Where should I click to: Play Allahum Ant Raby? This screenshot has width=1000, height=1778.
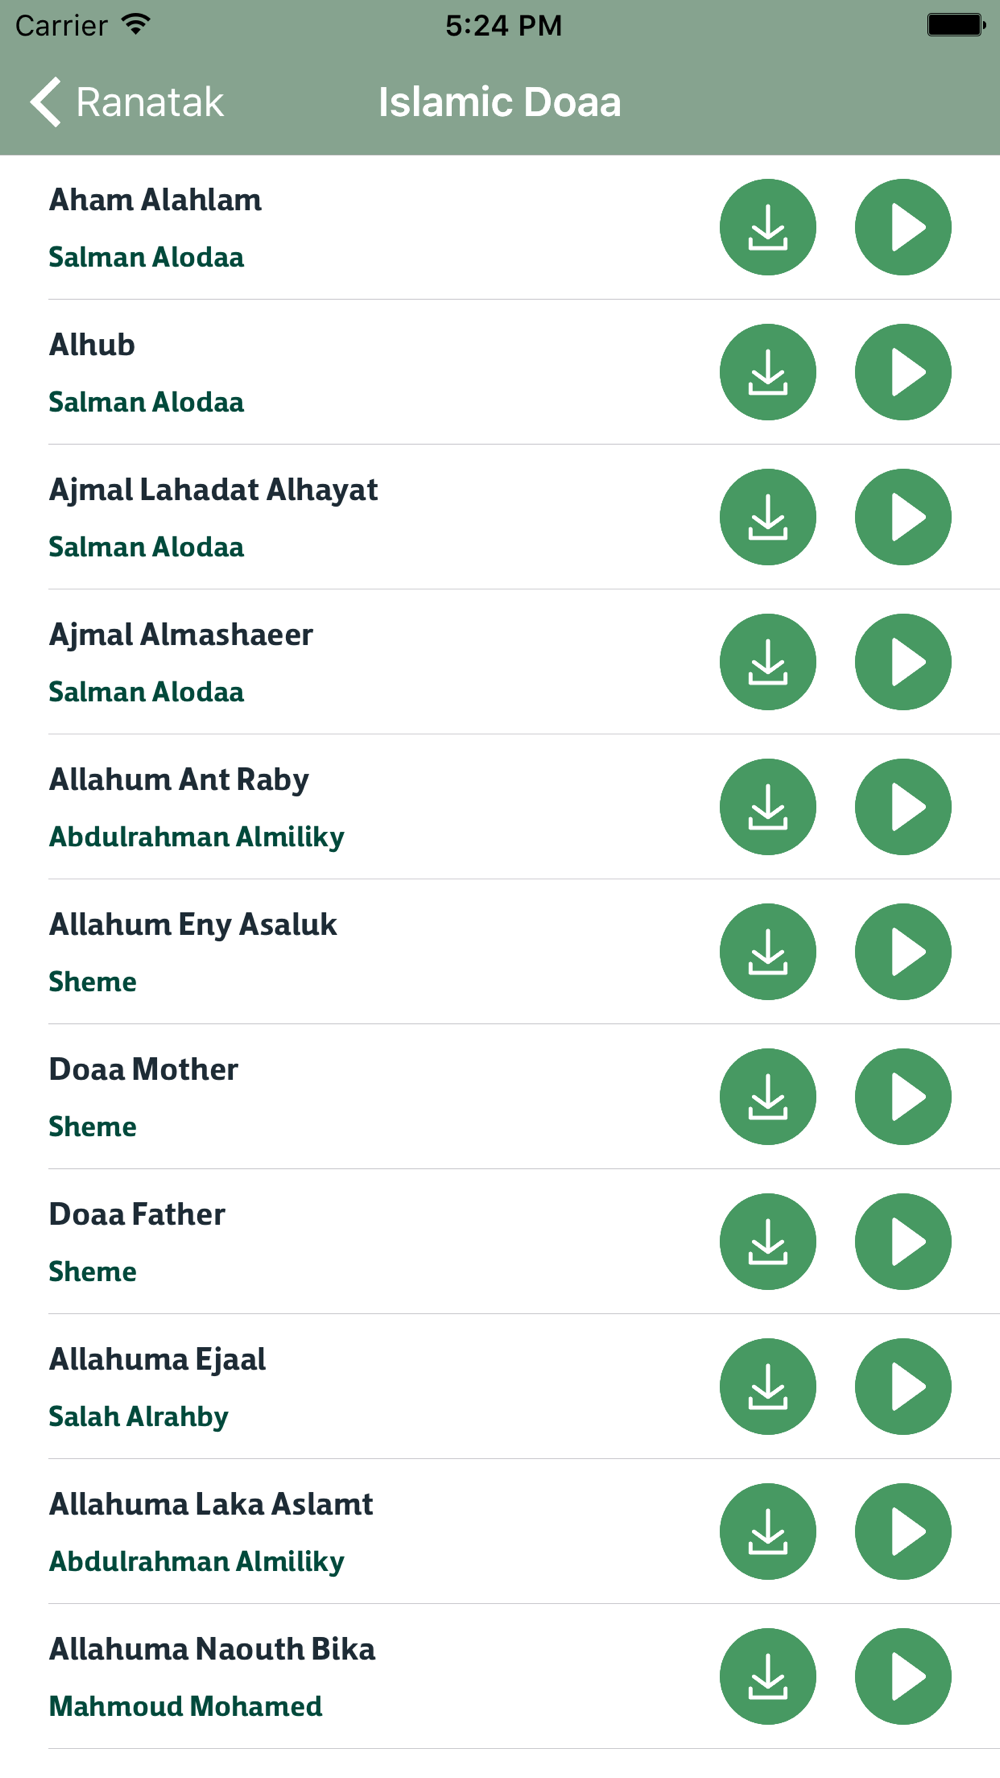pos(903,807)
